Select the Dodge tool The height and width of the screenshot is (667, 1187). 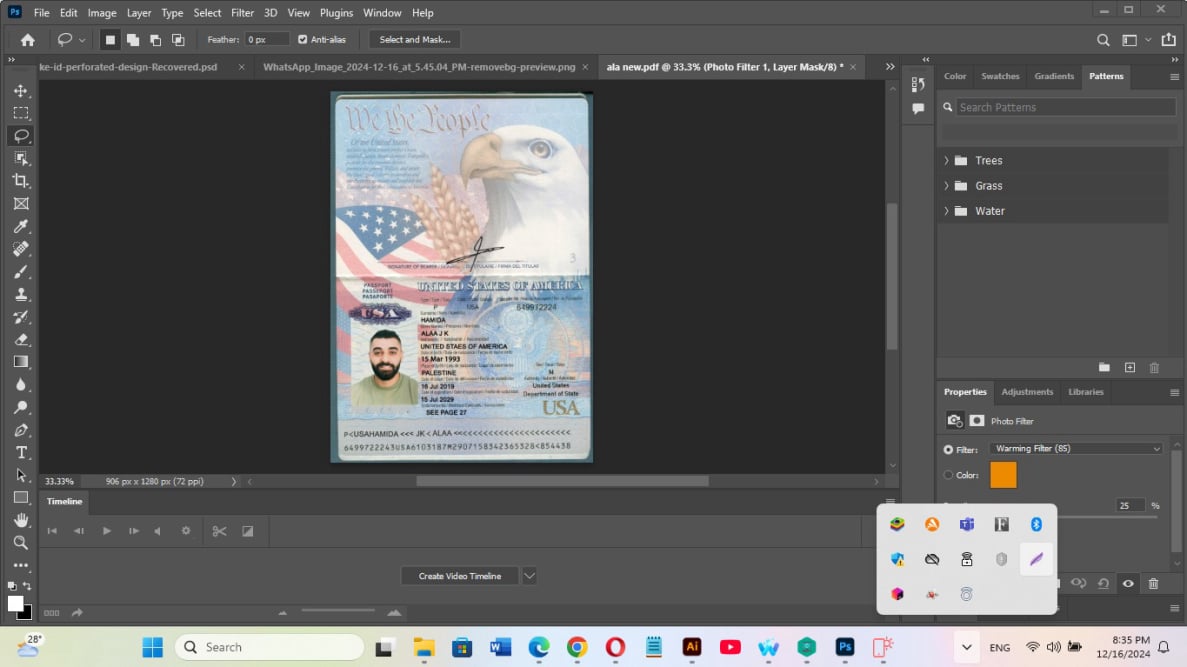21,407
